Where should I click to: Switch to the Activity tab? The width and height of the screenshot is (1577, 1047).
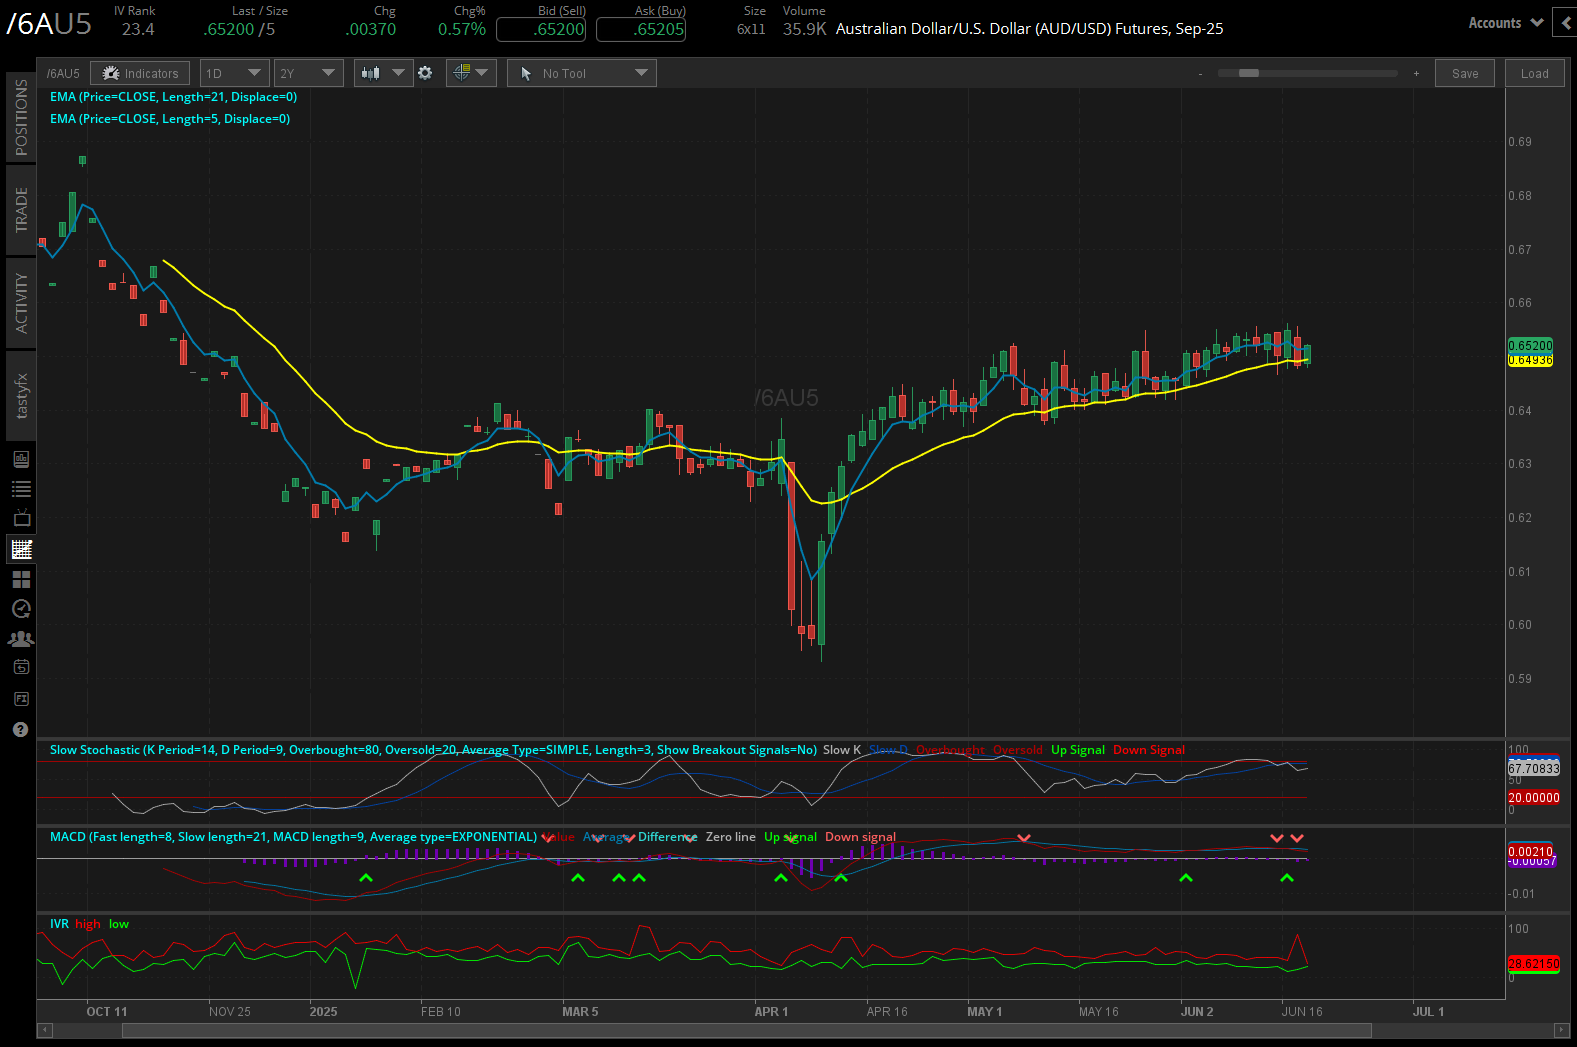21,303
